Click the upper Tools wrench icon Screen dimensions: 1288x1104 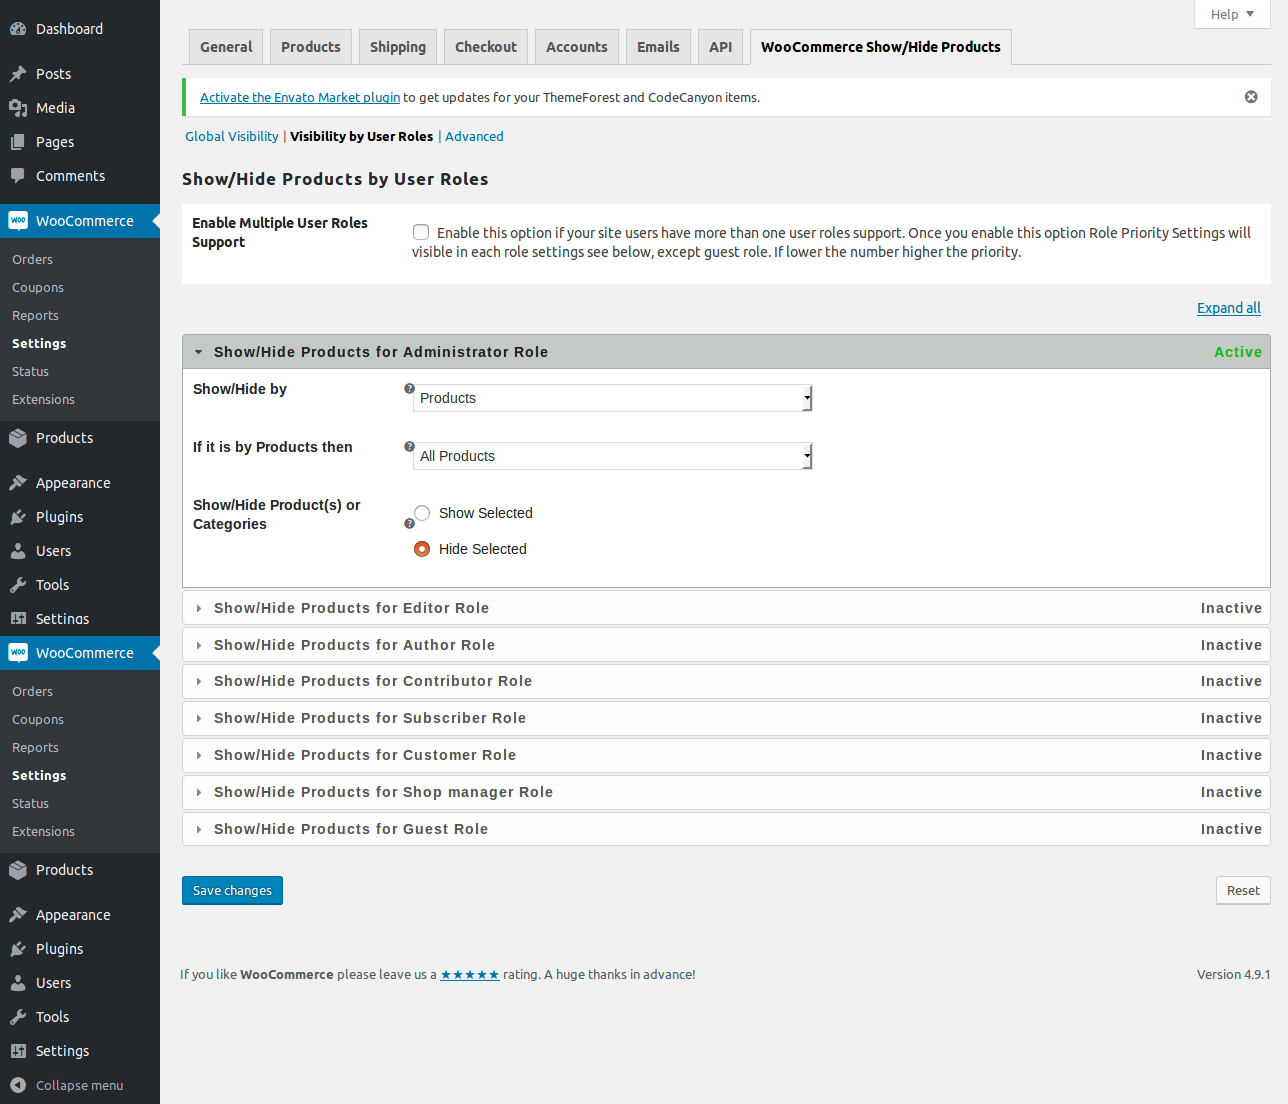point(18,585)
